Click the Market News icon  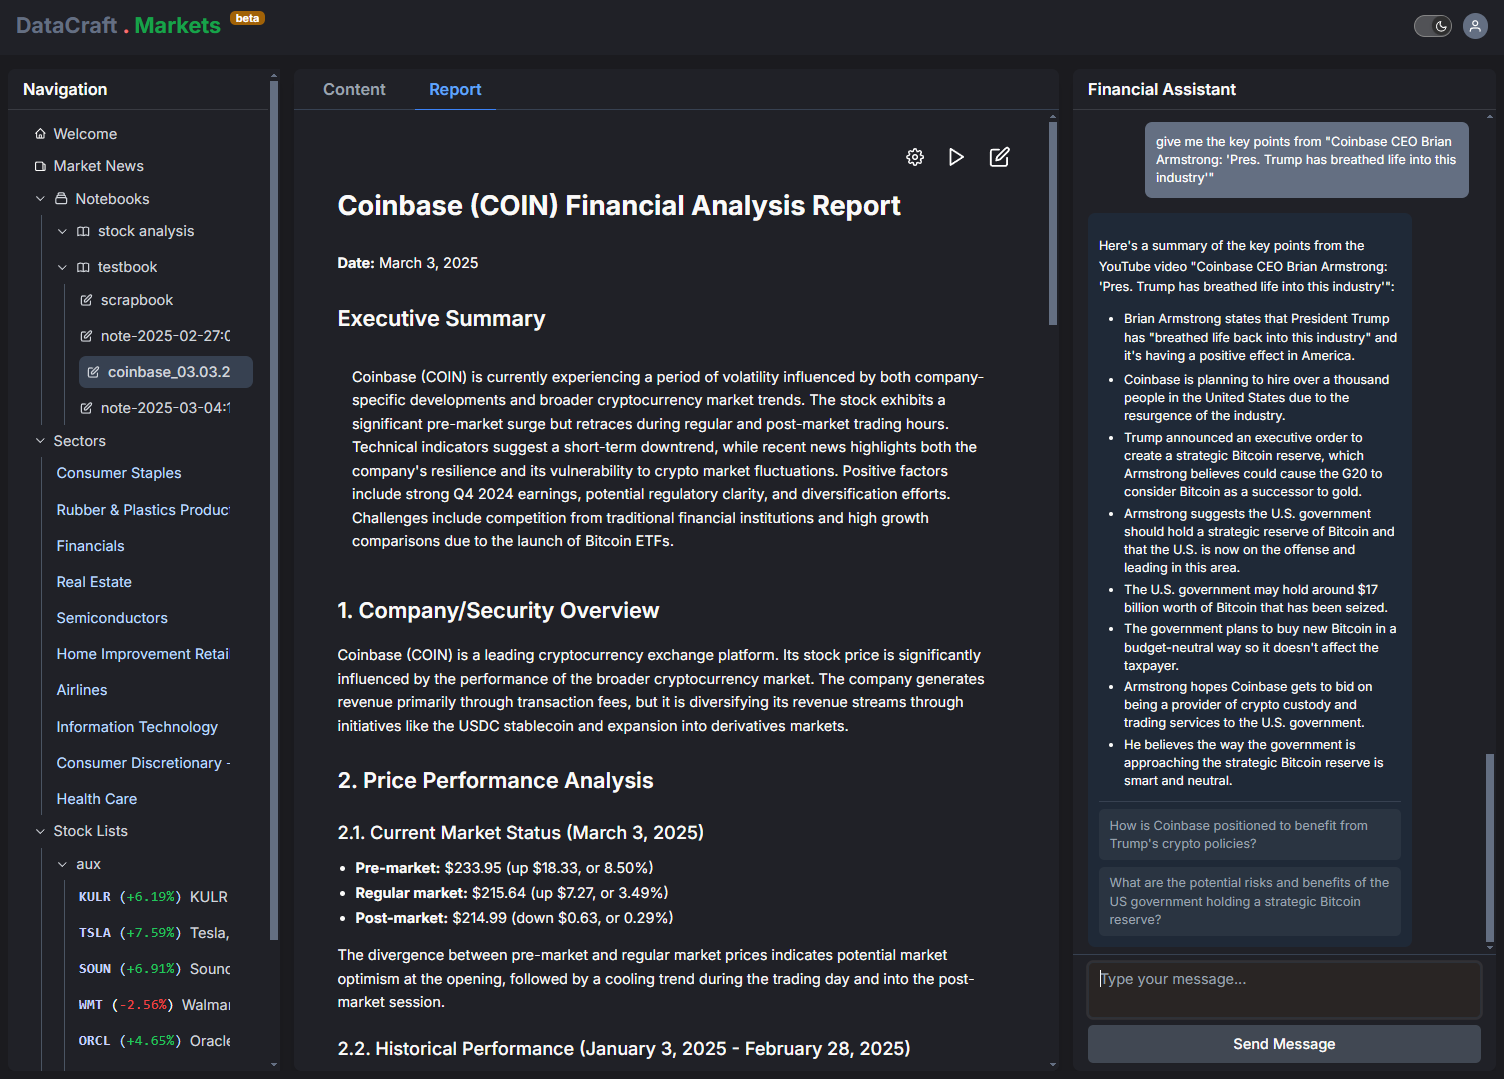pyautogui.click(x=40, y=166)
